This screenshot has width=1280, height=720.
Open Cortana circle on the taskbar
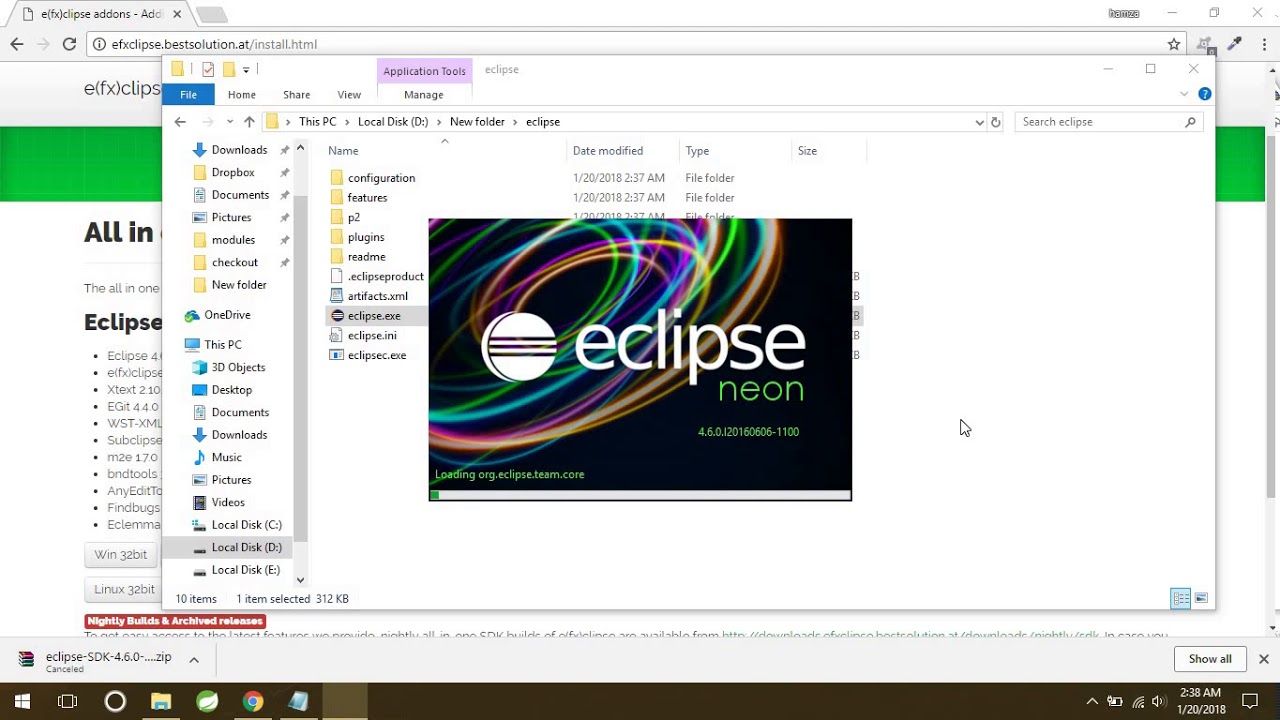coord(115,701)
